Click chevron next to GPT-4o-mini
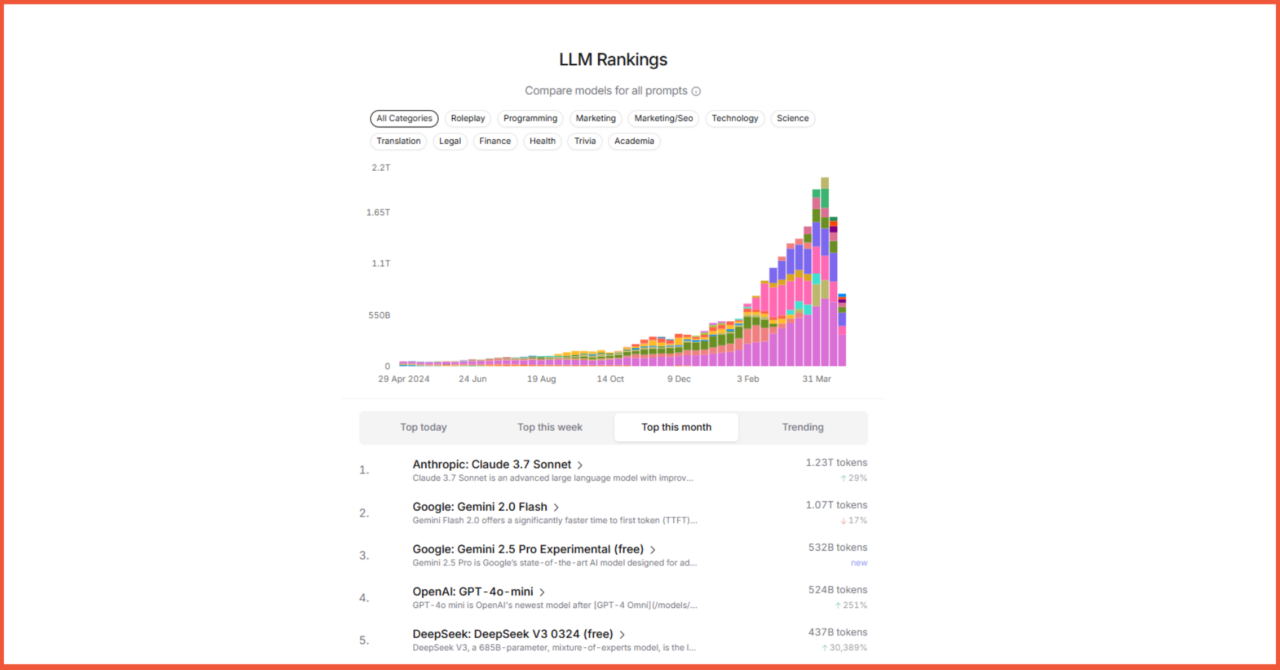1280x670 pixels. point(542,592)
